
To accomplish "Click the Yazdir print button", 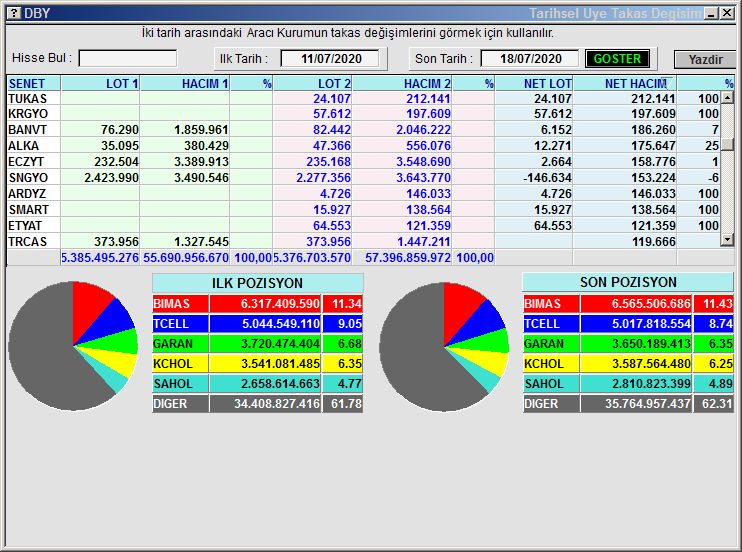I will pos(704,59).
